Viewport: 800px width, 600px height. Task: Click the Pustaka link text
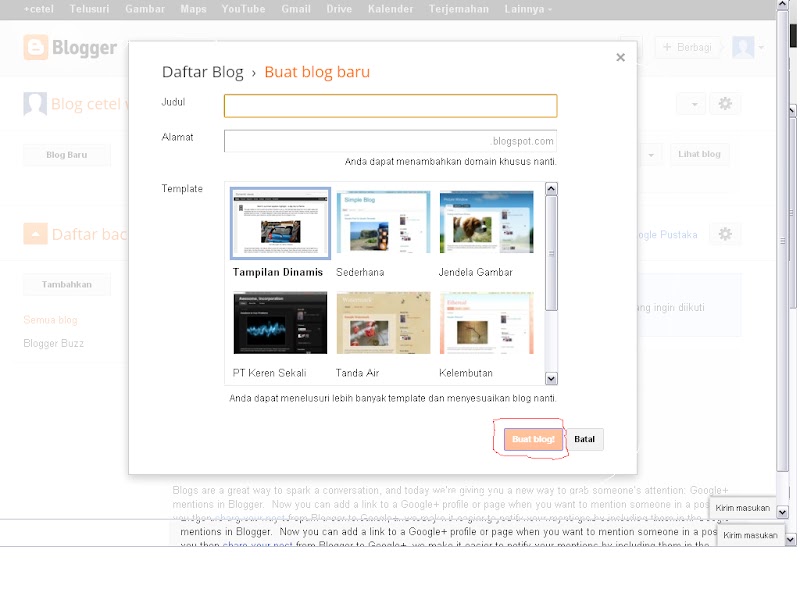point(679,235)
